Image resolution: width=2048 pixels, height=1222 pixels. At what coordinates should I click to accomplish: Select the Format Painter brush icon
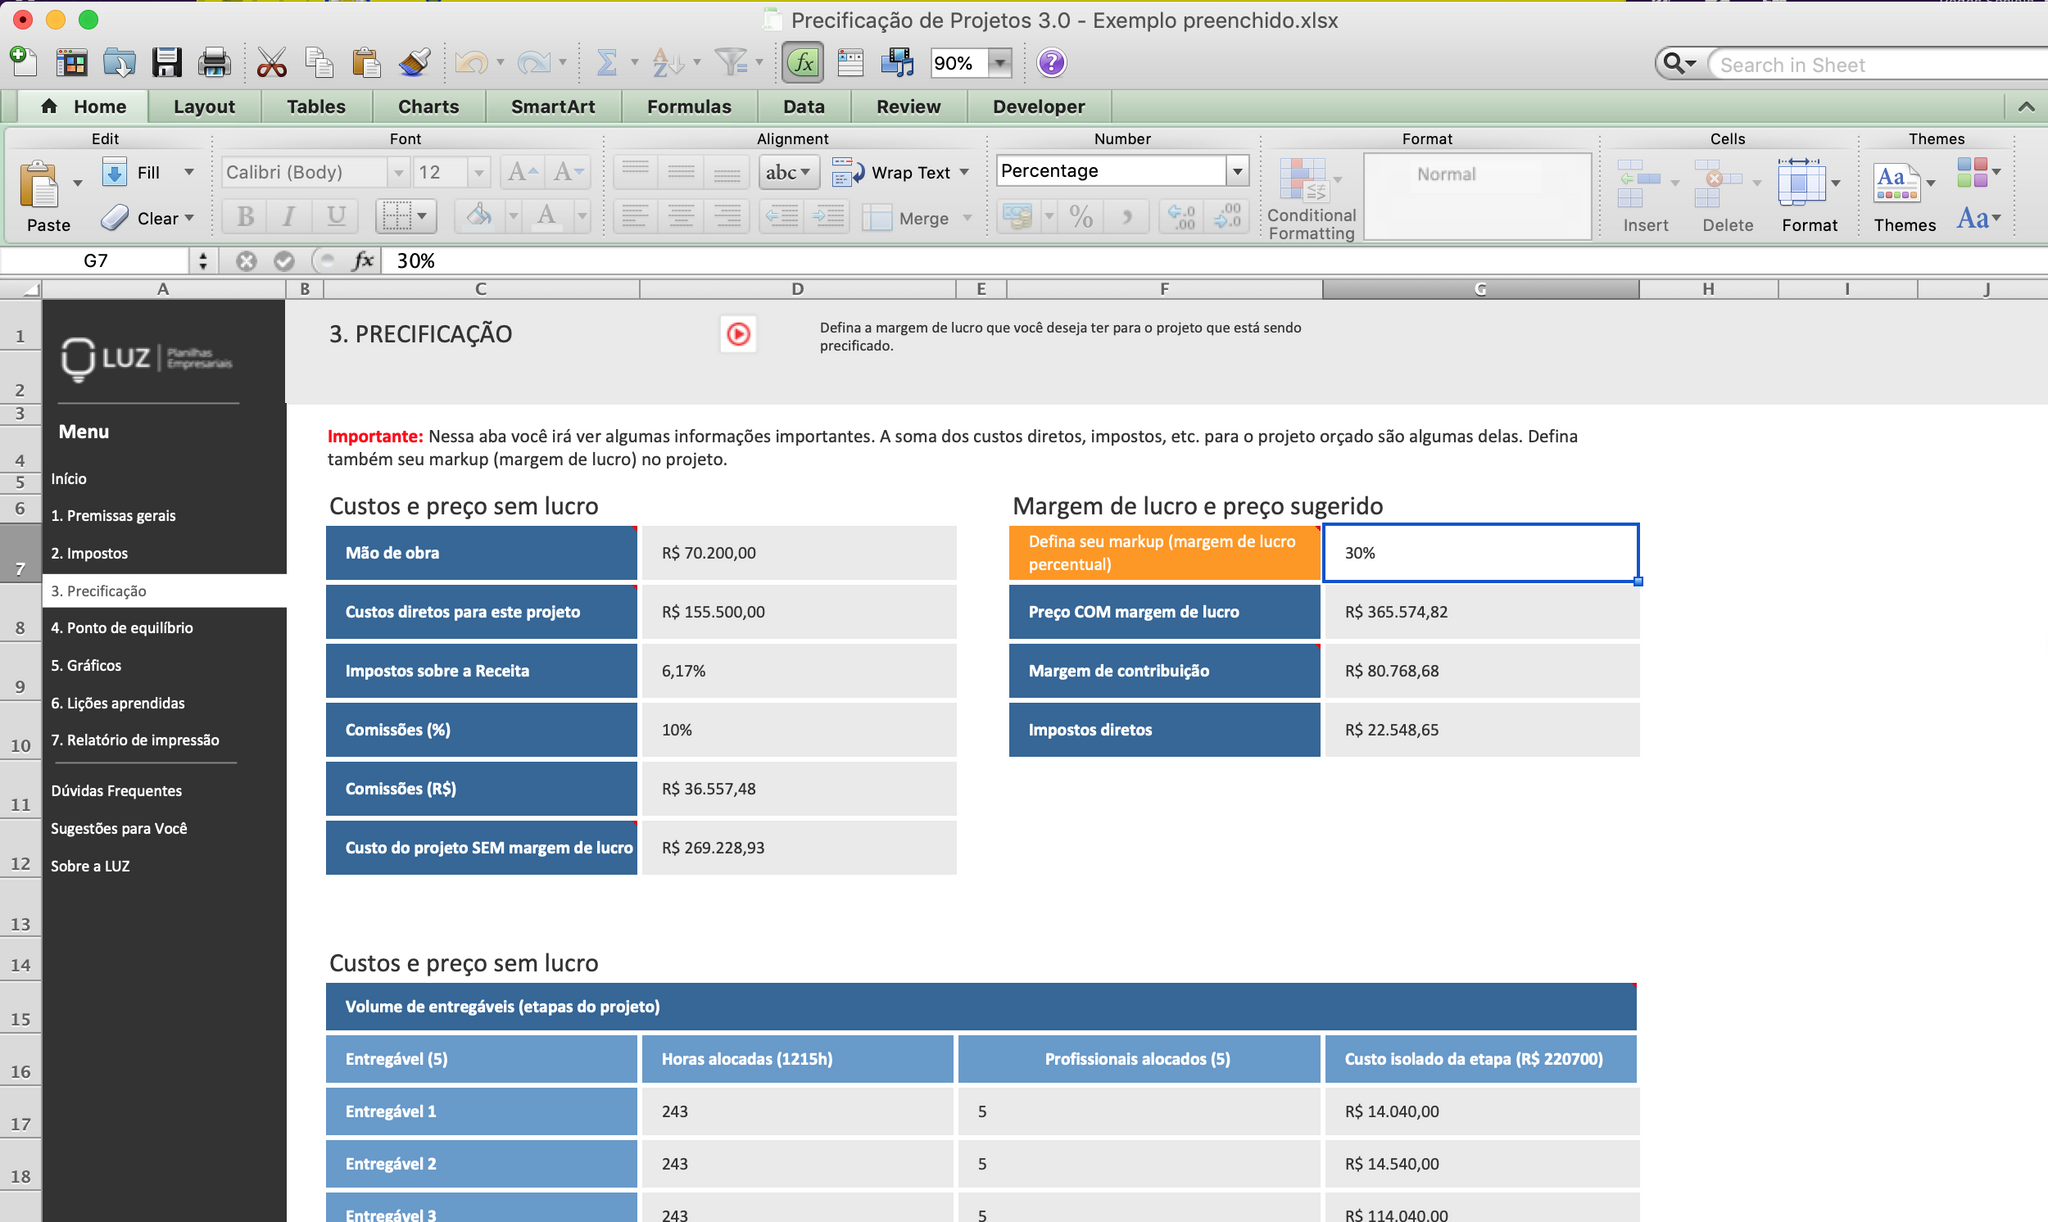(414, 63)
